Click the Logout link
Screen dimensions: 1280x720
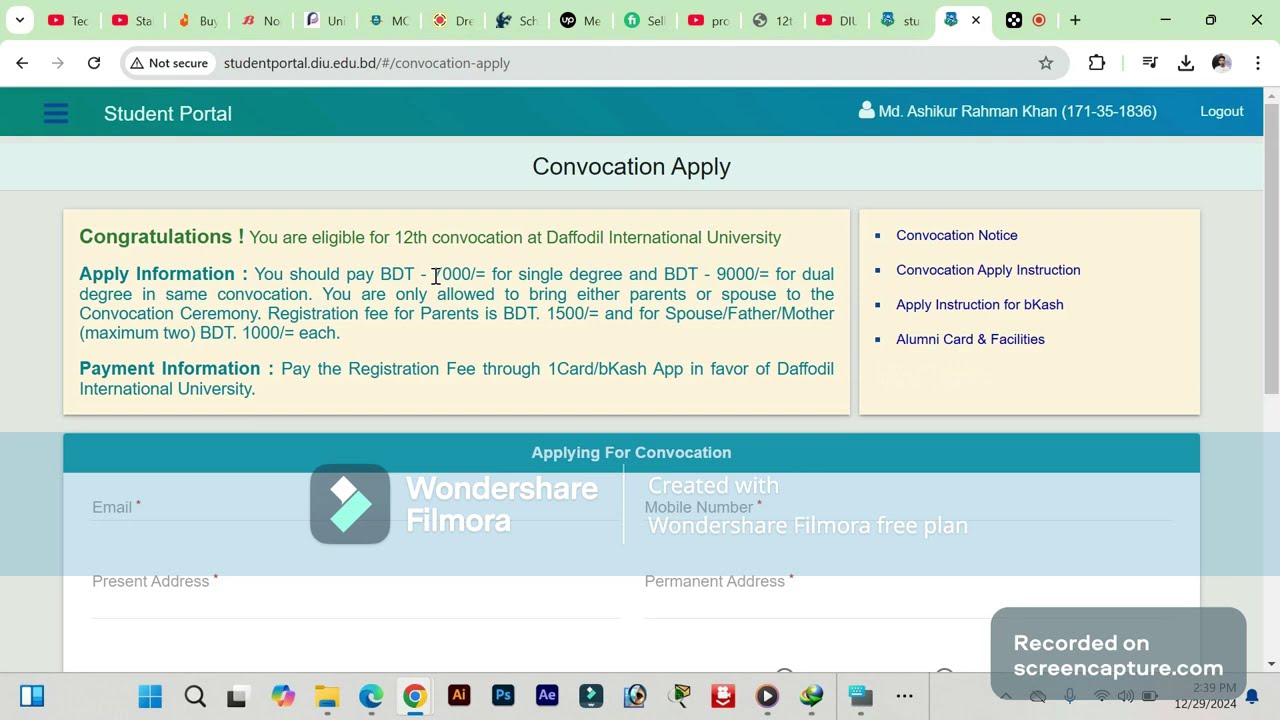pos(1221,111)
